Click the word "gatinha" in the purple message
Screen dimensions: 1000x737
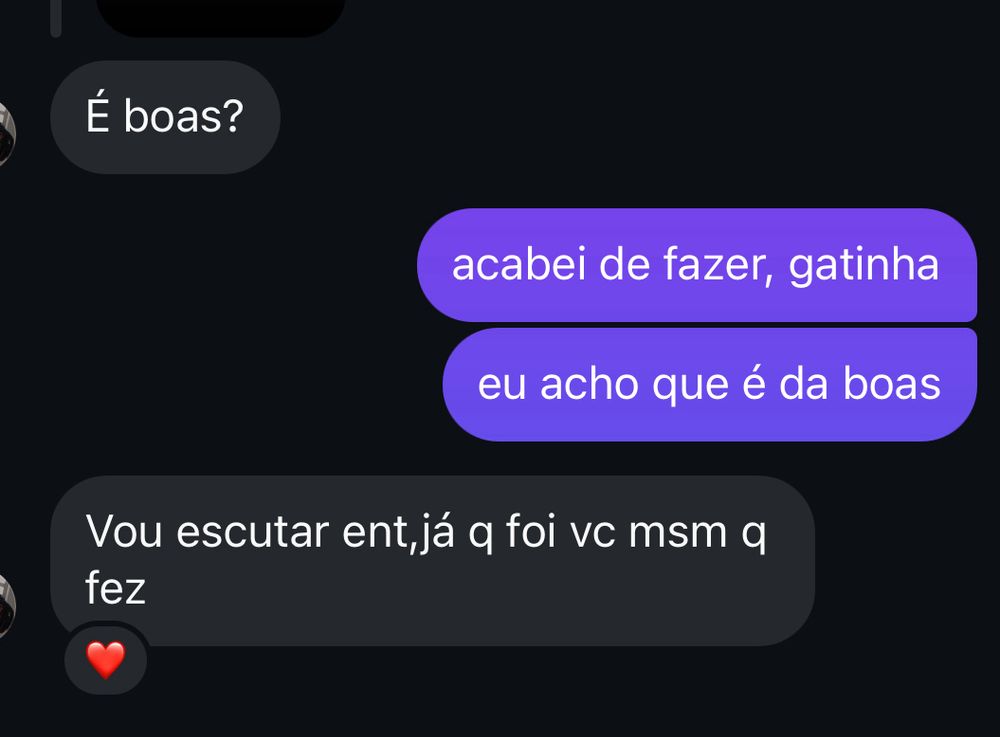[x=864, y=265]
